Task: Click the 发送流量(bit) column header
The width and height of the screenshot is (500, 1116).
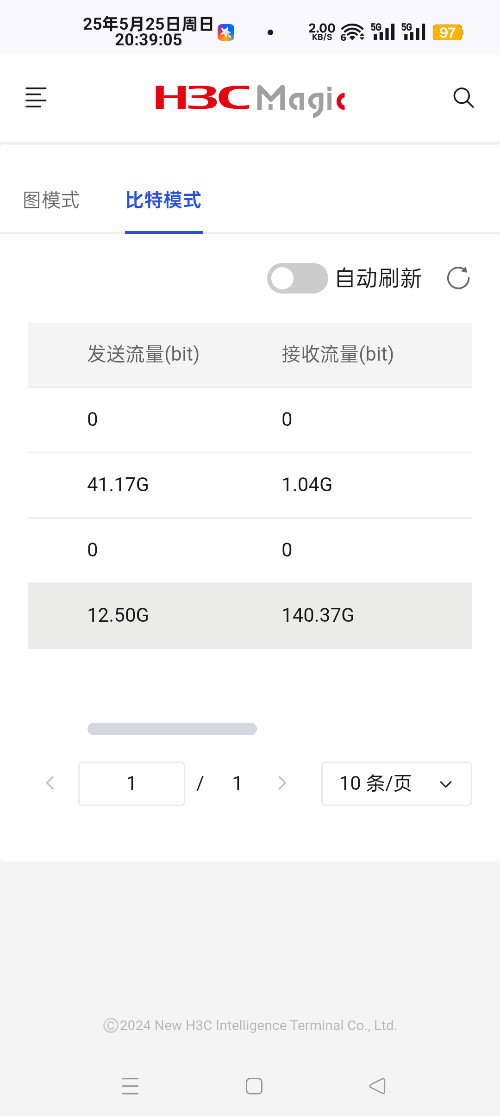Action: point(143,354)
